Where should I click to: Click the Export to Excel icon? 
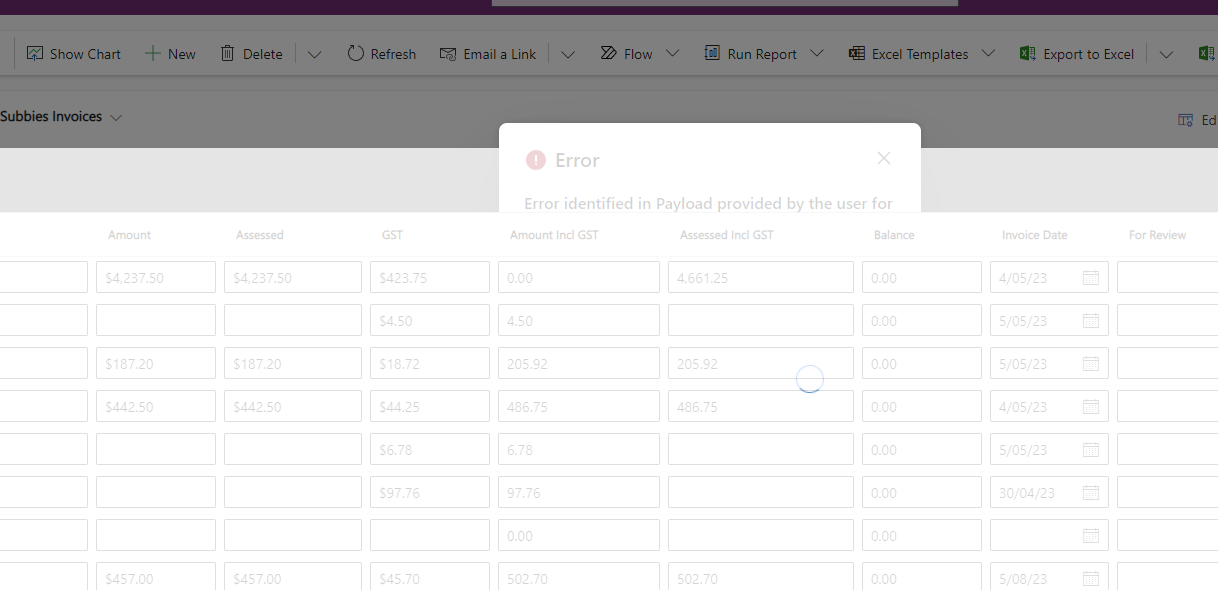(x=1026, y=53)
